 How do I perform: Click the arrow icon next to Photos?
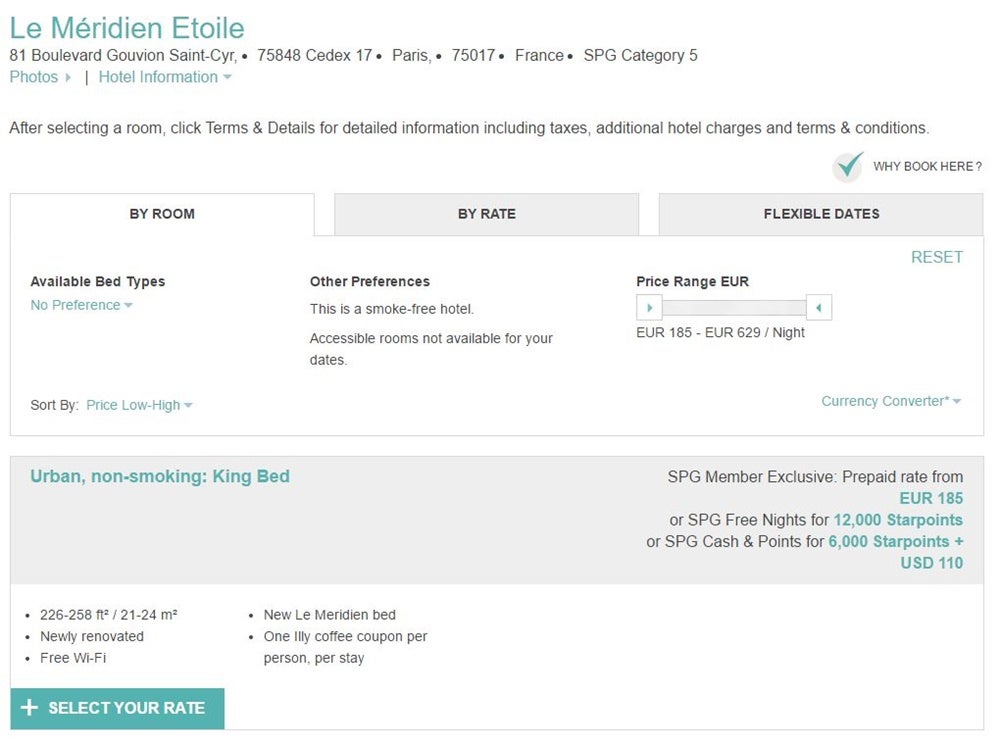pyautogui.click(x=68, y=77)
